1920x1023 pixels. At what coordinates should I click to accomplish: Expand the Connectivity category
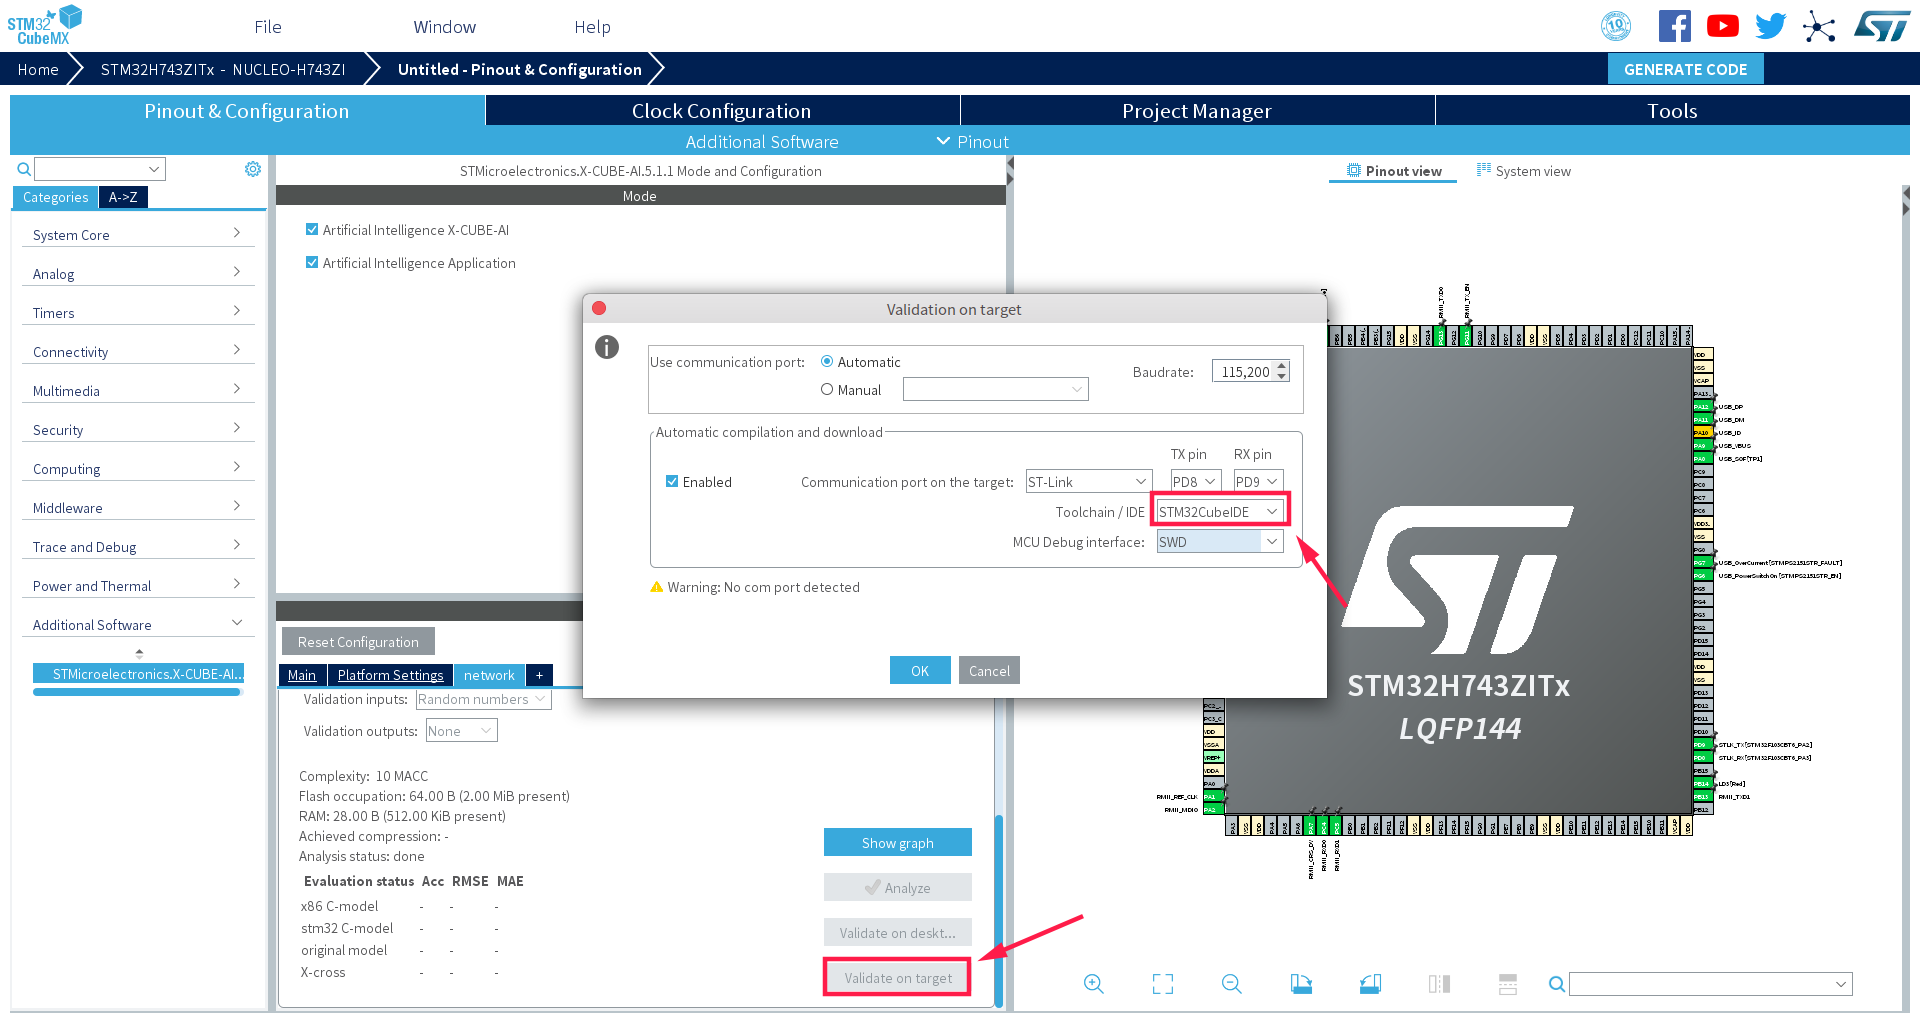point(136,352)
